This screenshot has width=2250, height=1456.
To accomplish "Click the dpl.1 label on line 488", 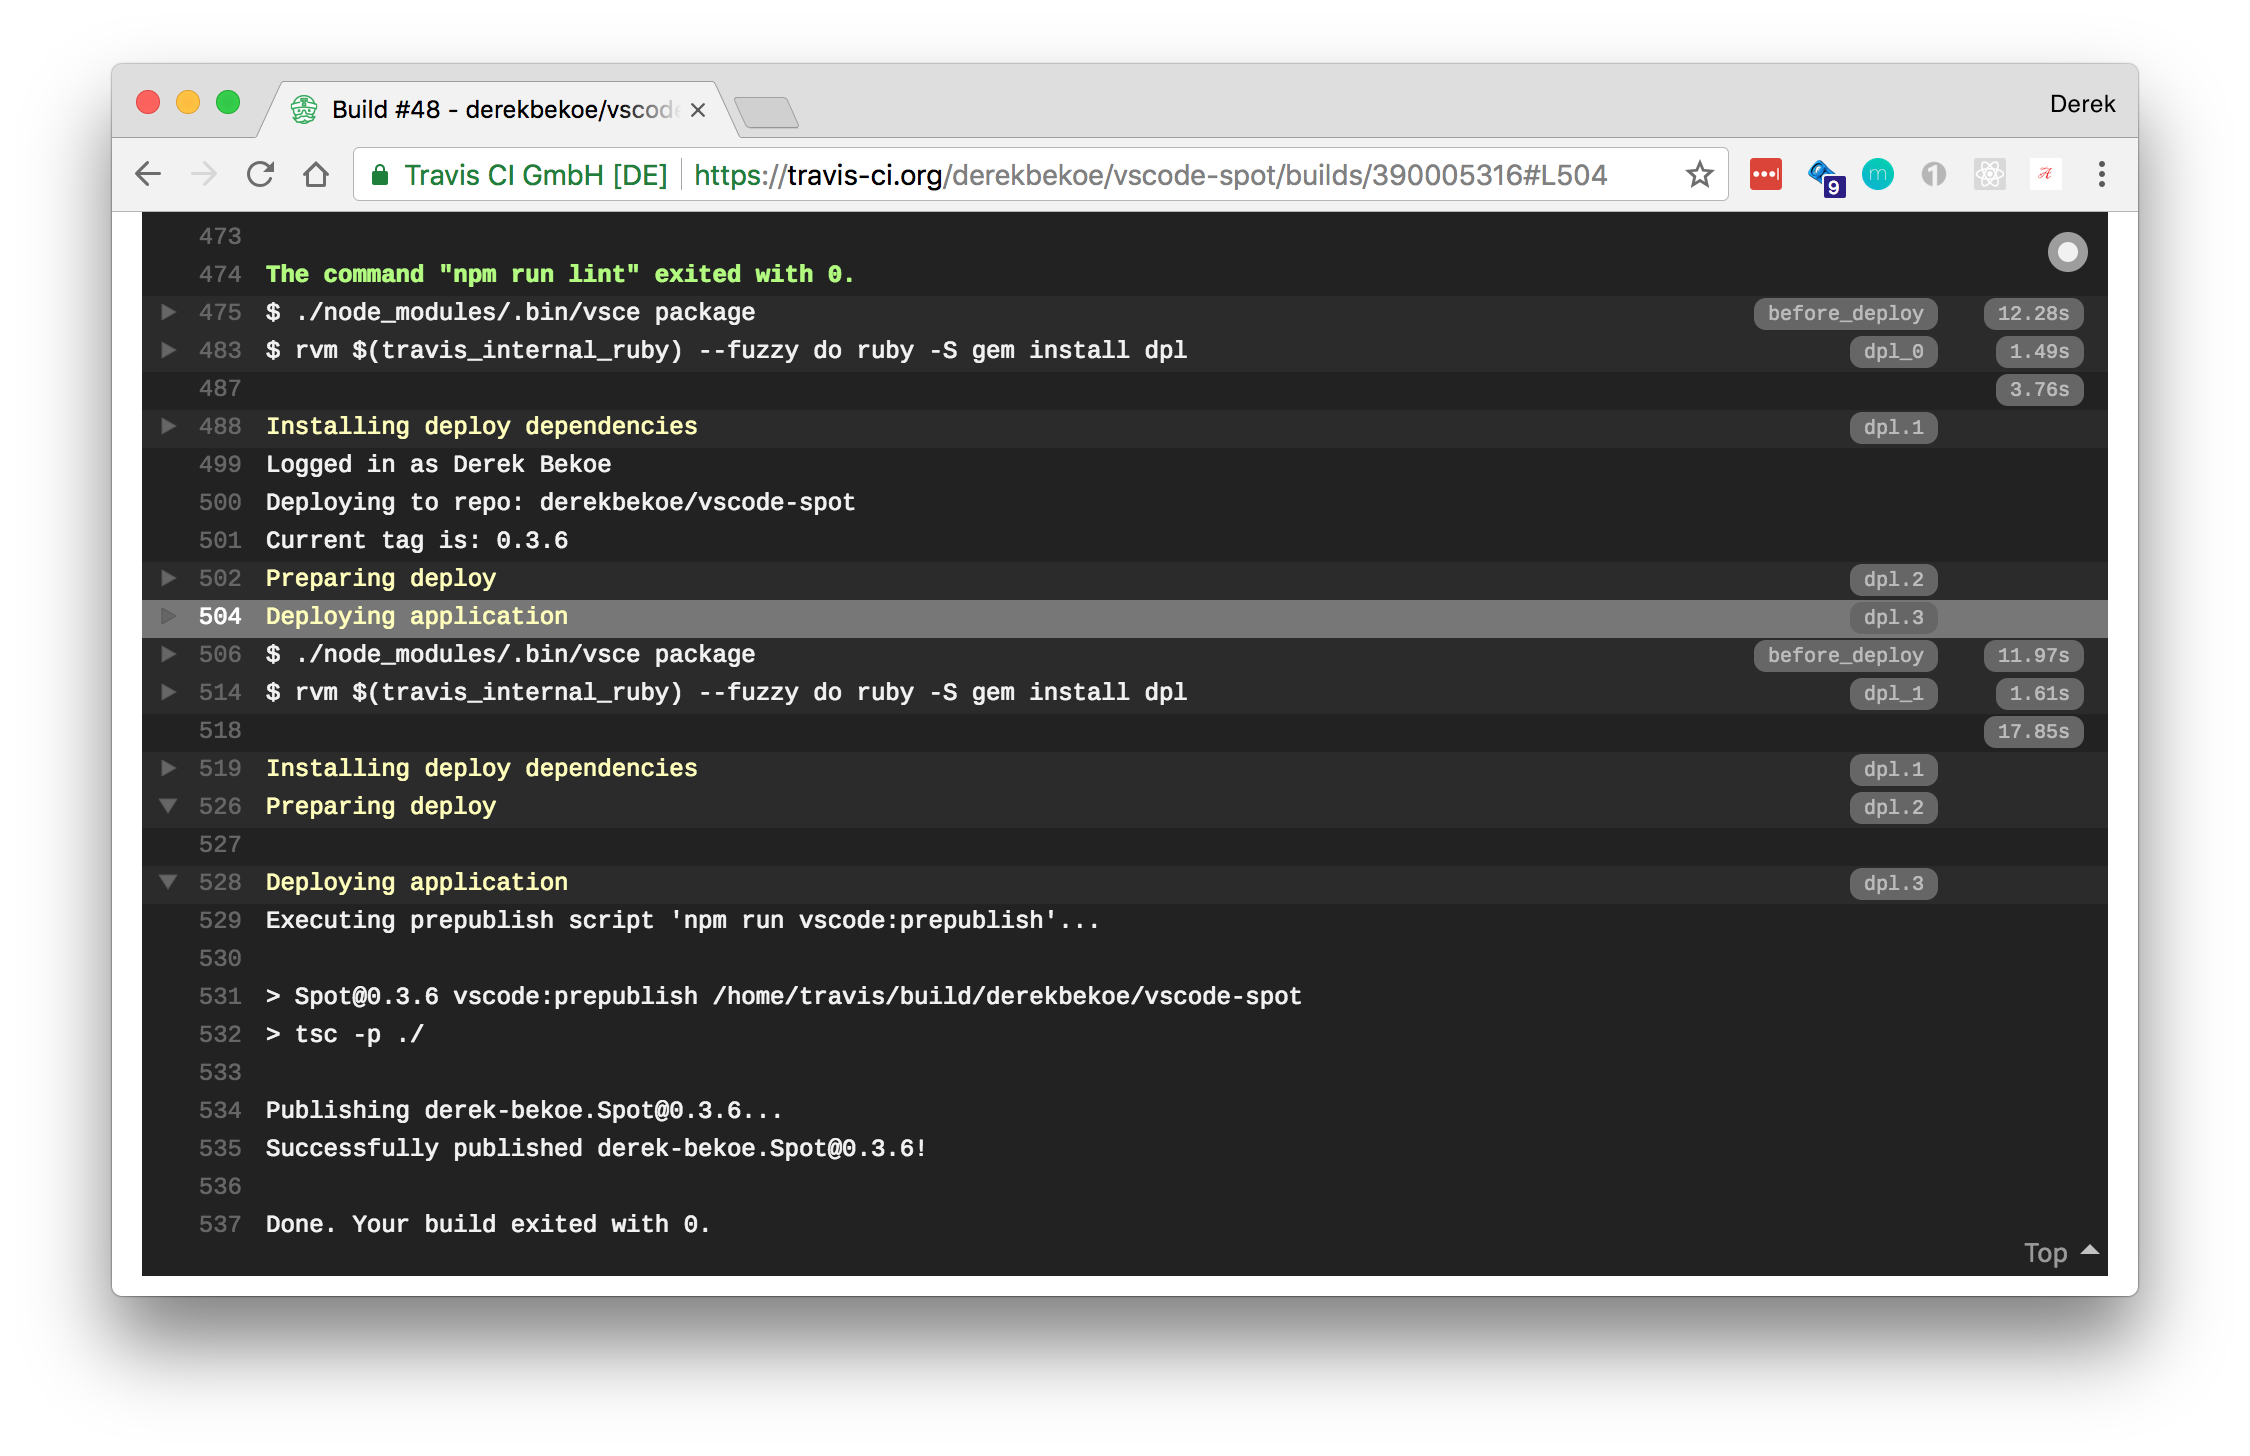I will click(1893, 427).
